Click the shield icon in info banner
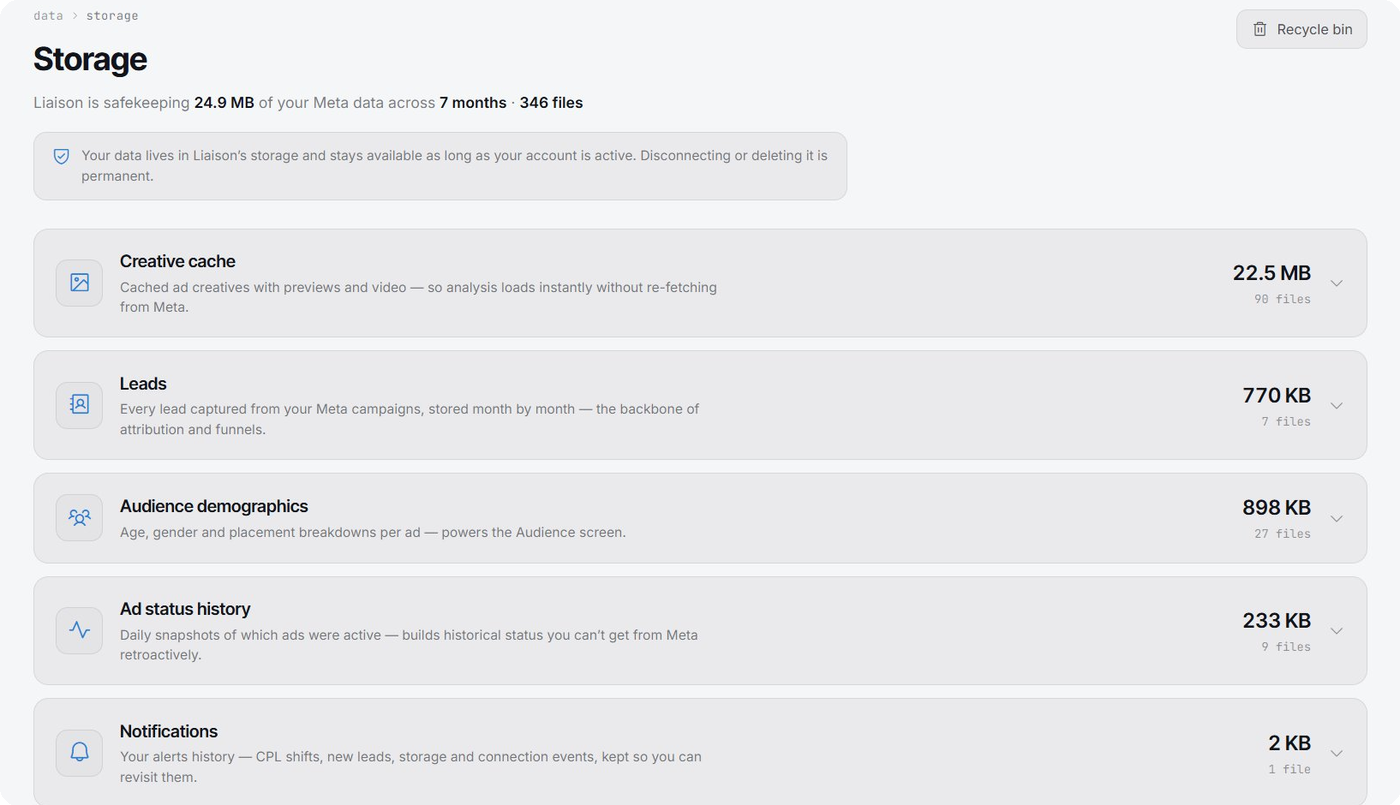 tap(61, 157)
